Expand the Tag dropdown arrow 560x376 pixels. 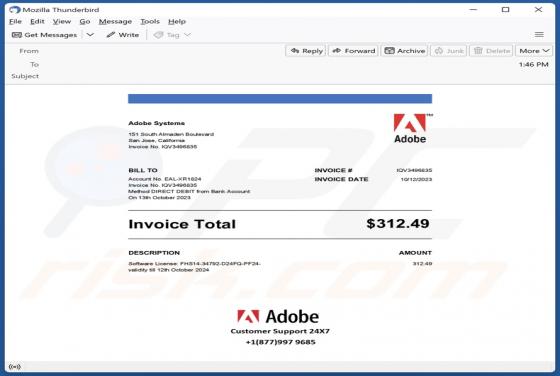tap(188, 35)
